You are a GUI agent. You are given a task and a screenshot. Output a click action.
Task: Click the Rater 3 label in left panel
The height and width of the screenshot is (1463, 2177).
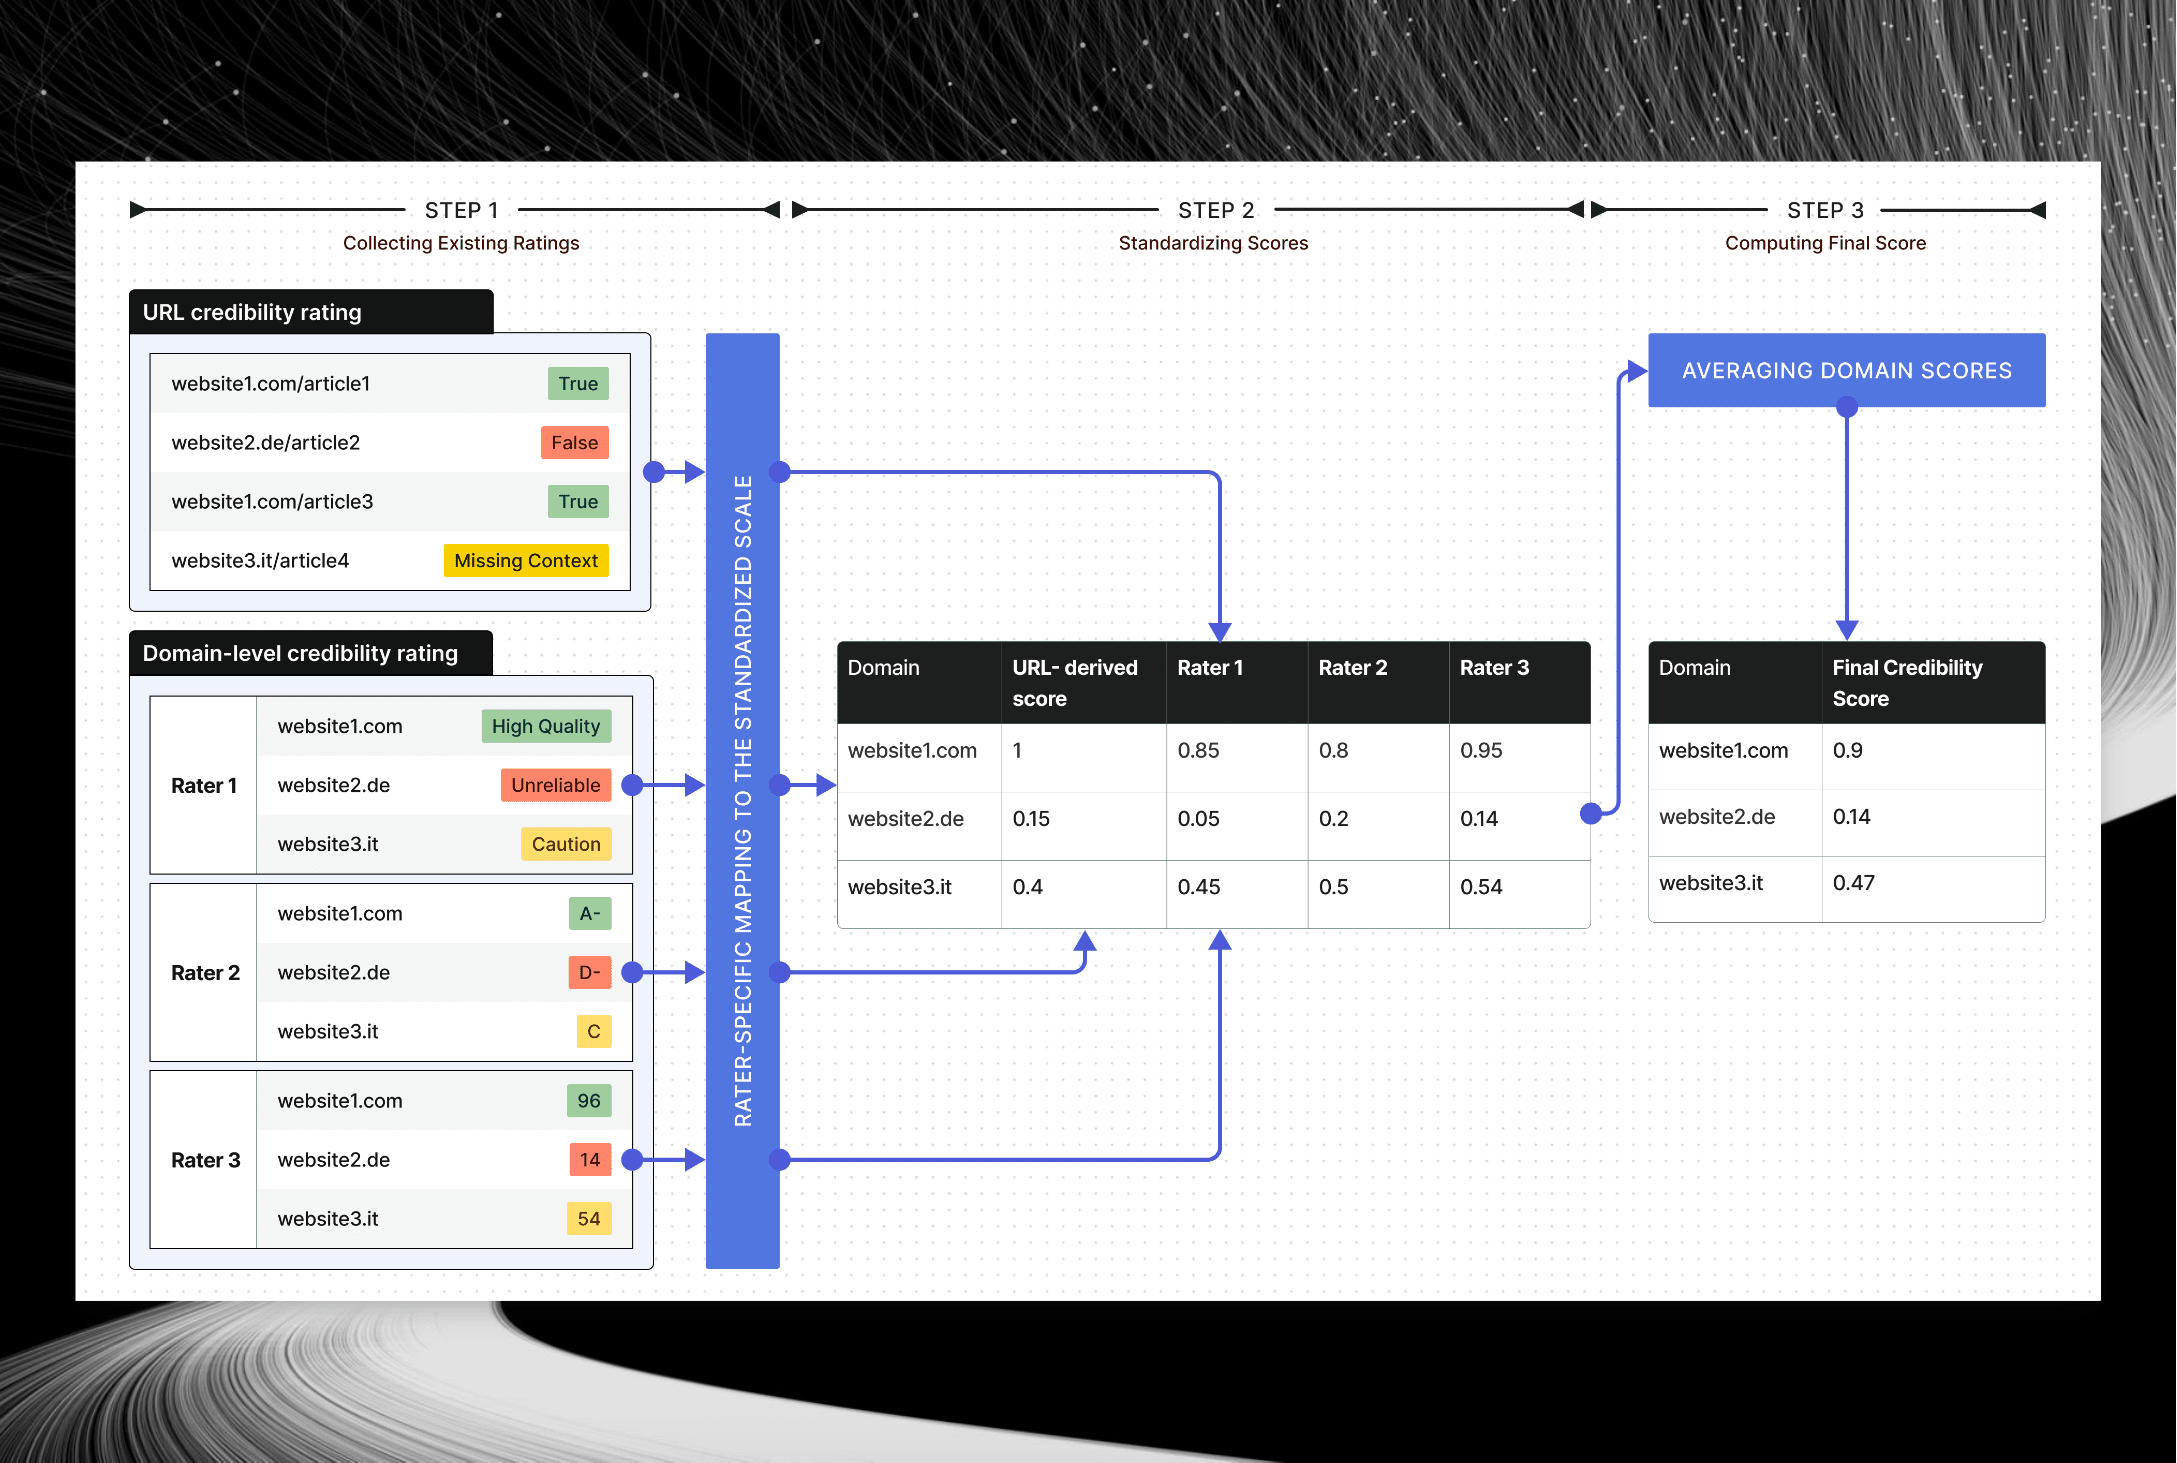[205, 1159]
